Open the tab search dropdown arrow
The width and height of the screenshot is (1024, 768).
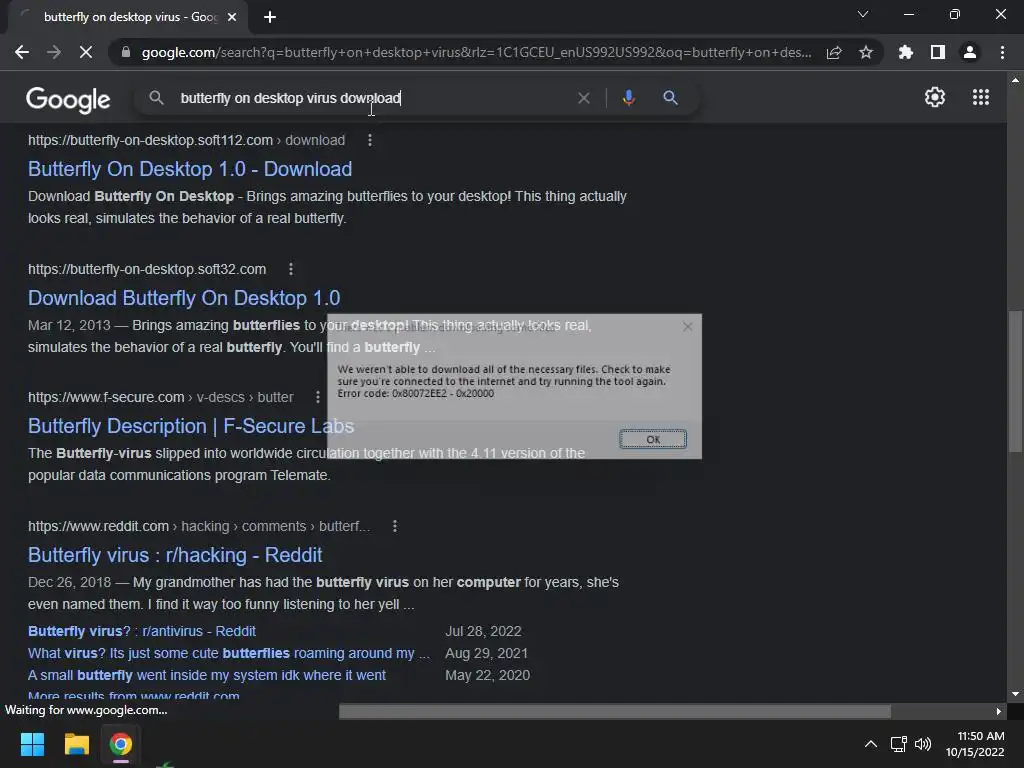tap(863, 14)
